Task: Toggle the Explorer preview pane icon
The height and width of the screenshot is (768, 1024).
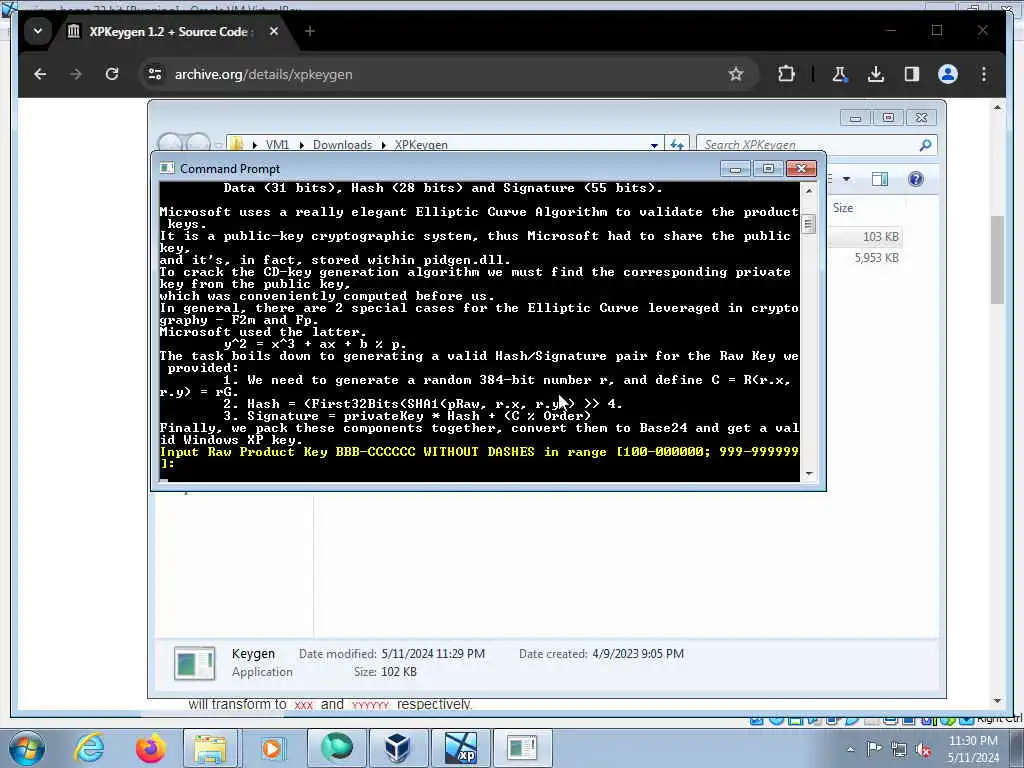Action: tap(880, 179)
